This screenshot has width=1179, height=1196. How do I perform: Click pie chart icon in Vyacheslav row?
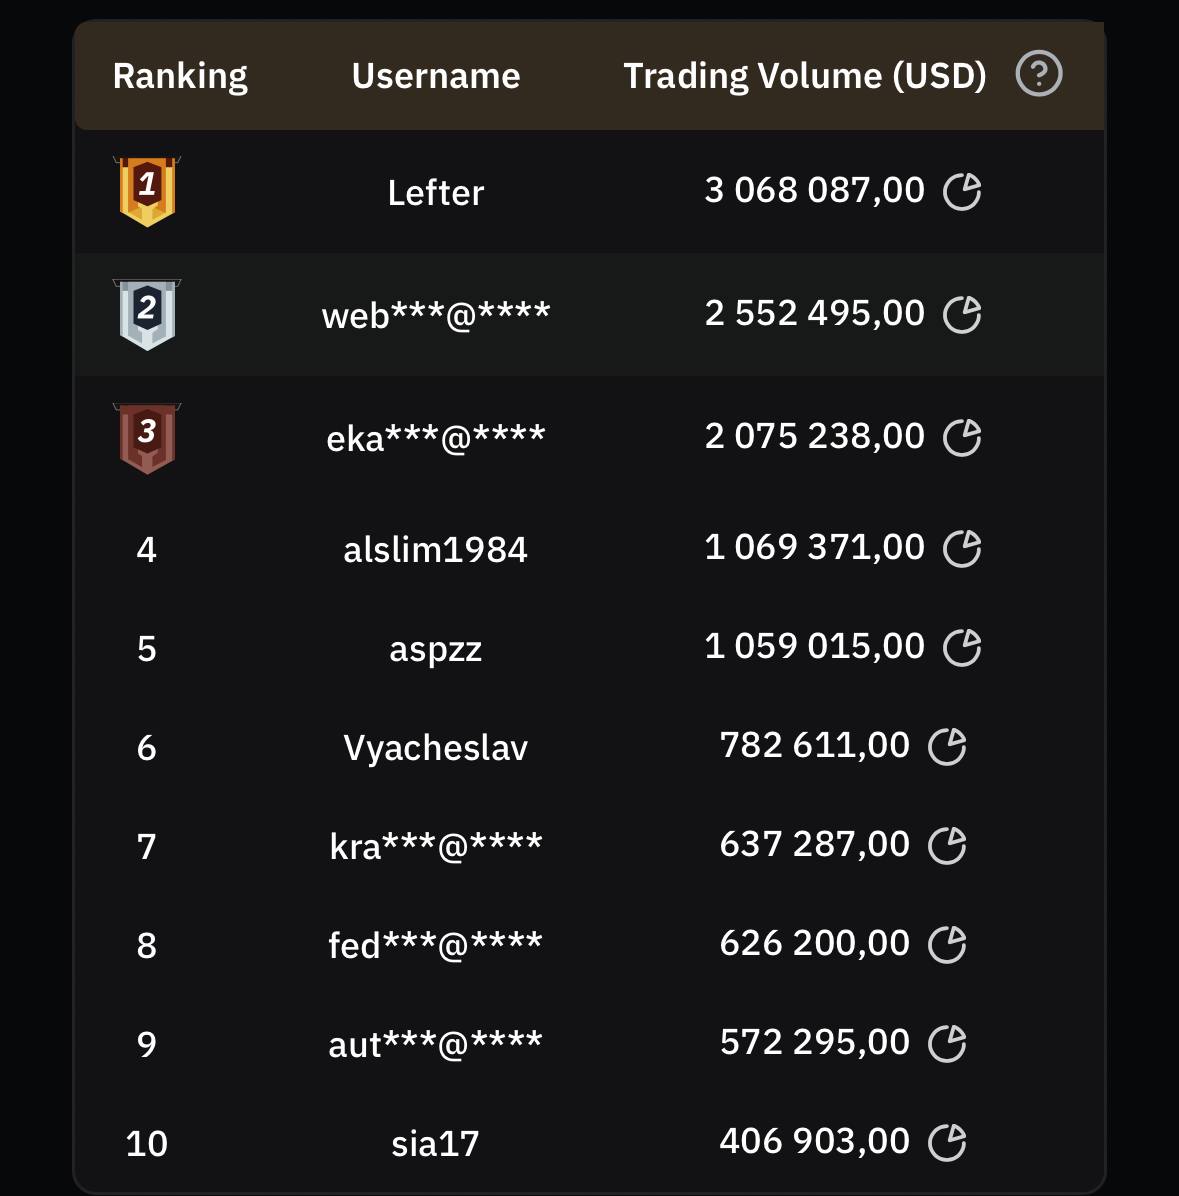(x=946, y=746)
